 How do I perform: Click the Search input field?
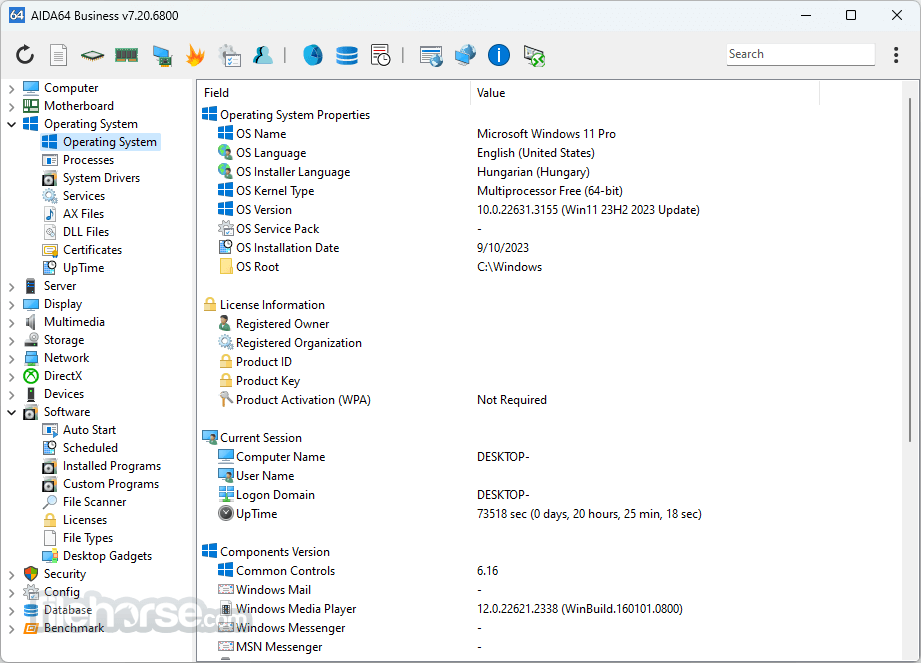coord(800,54)
